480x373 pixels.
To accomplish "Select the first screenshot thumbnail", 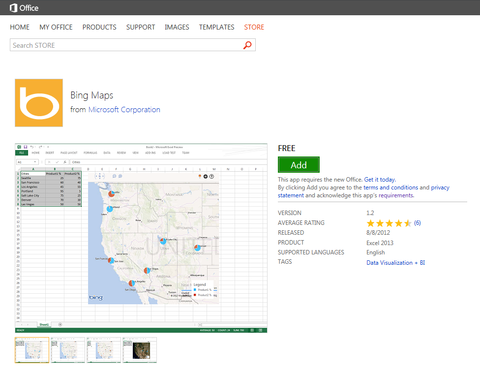I will [32, 350].
